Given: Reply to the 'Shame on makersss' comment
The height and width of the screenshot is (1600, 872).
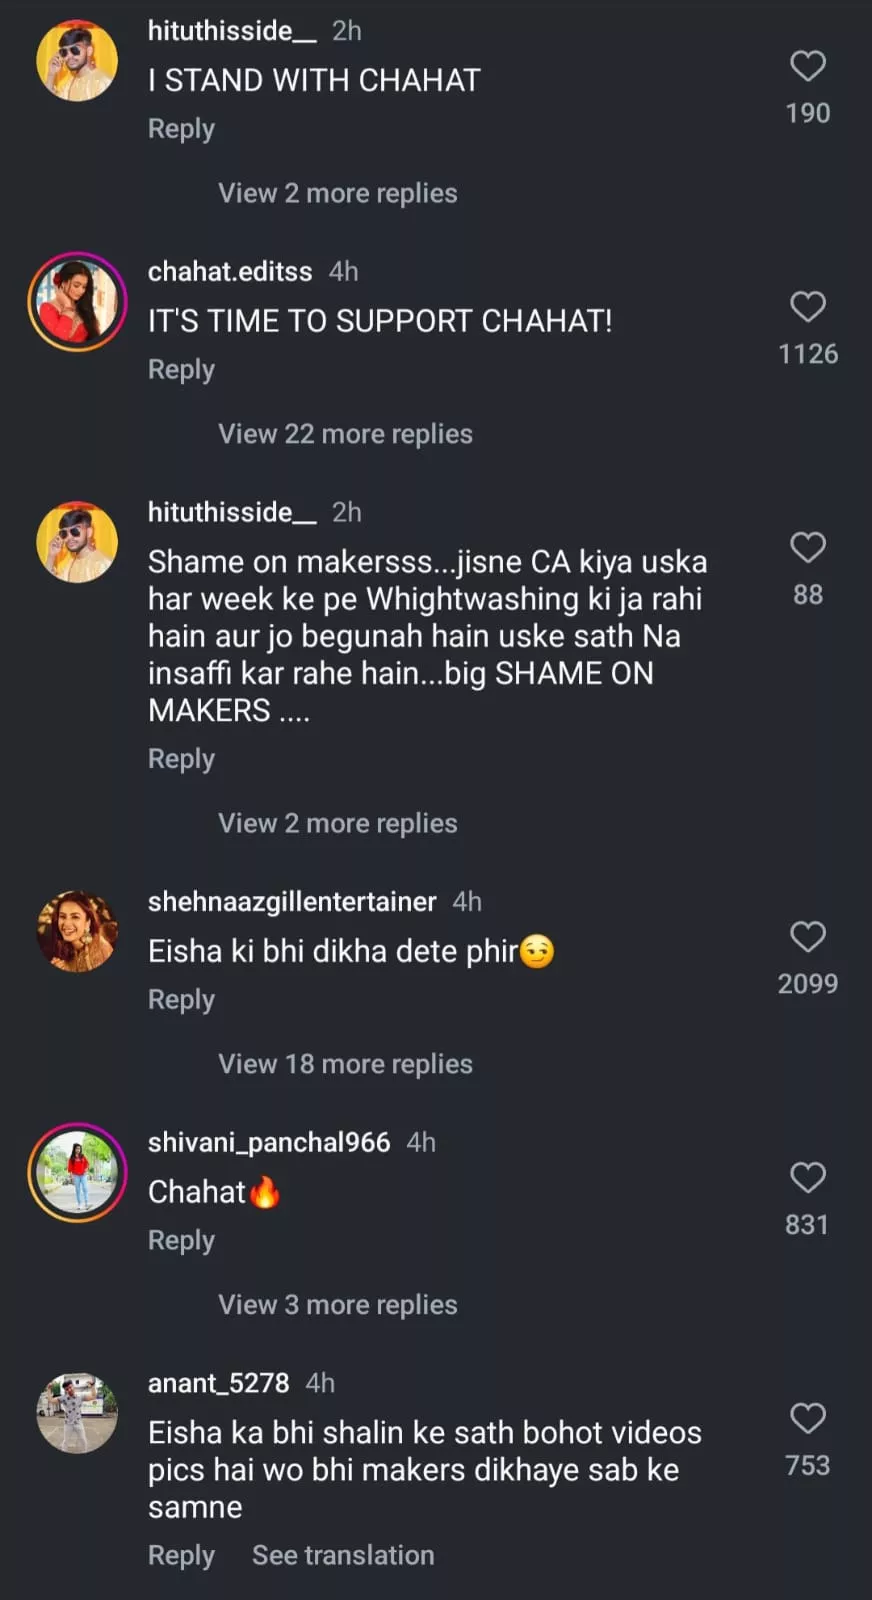Looking at the screenshot, I should pyautogui.click(x=181, y=759).
